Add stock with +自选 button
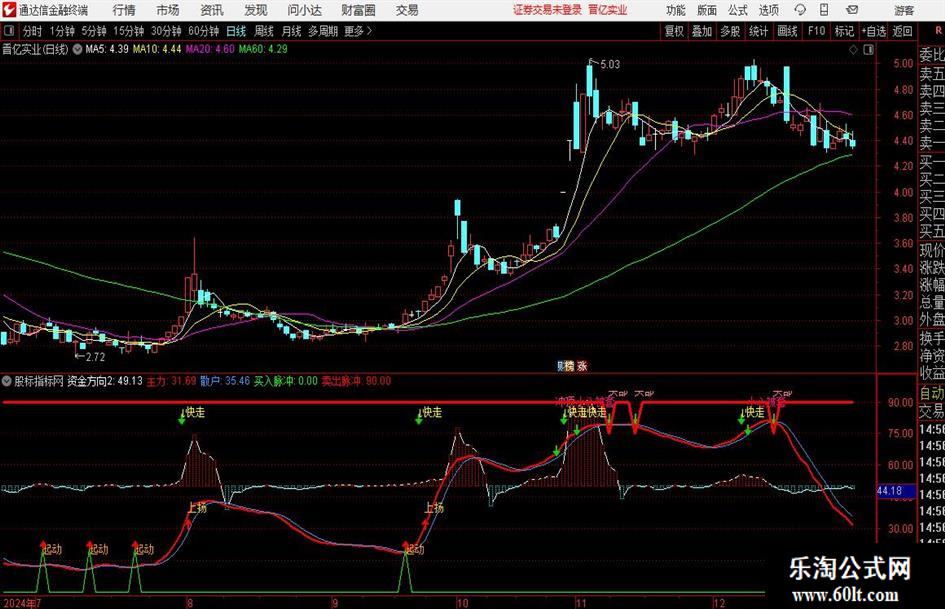The image size is (945, 609). click(874, 31)
